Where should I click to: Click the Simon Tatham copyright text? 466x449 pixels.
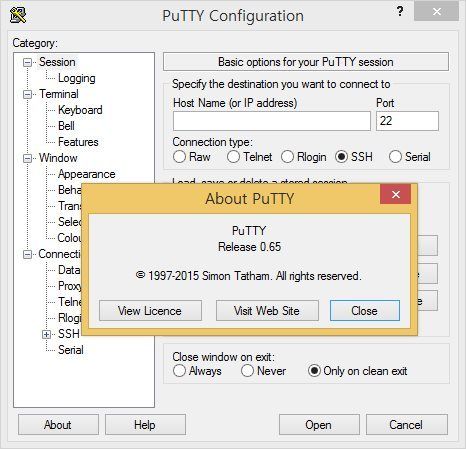coord(249,276)
